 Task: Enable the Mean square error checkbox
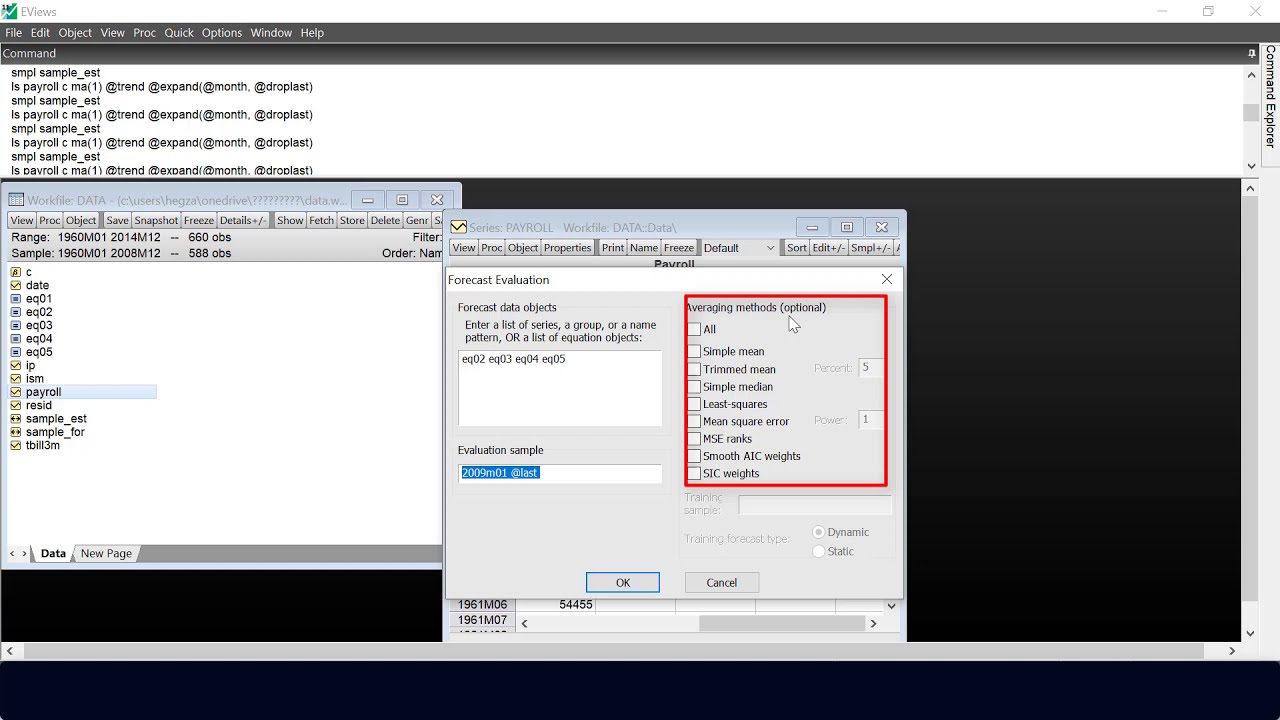pyautogui.click(x=694, y=421)
